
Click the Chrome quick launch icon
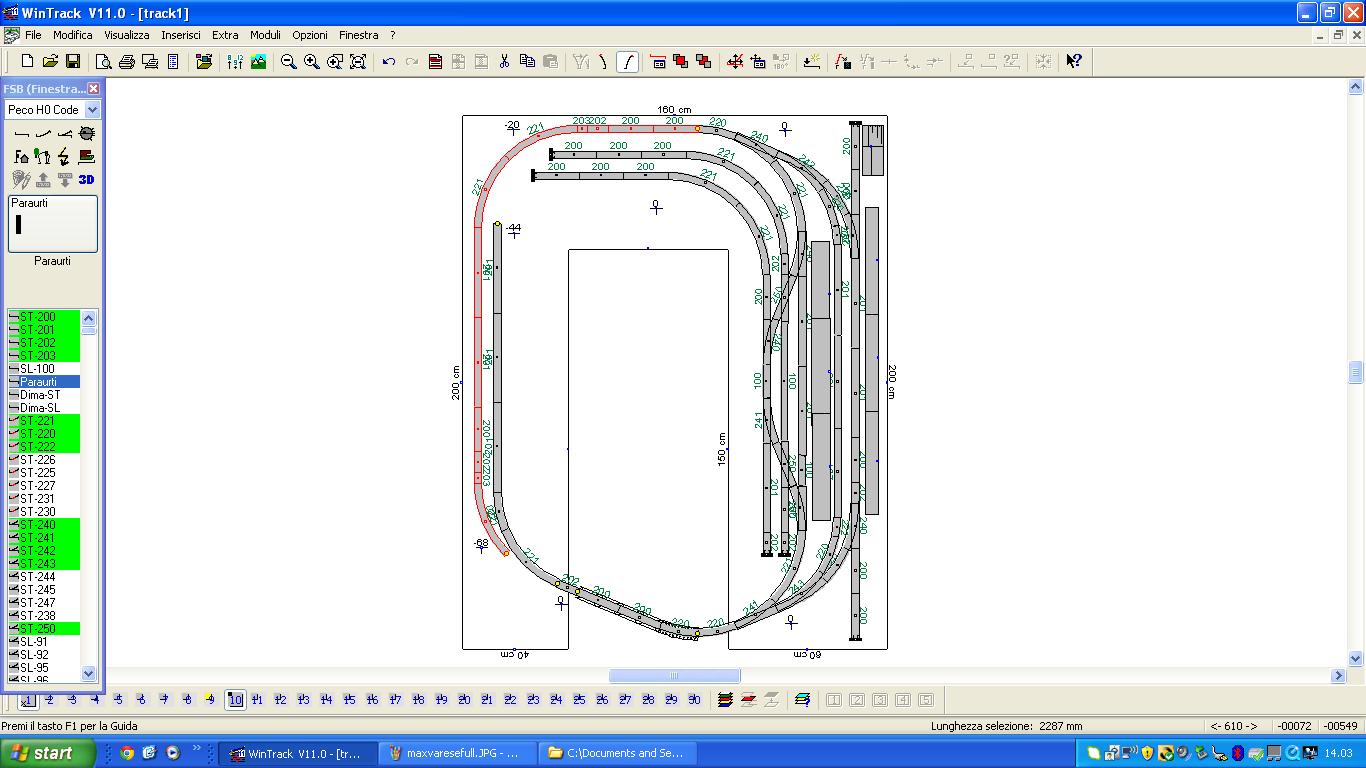[x=127, y=753]
